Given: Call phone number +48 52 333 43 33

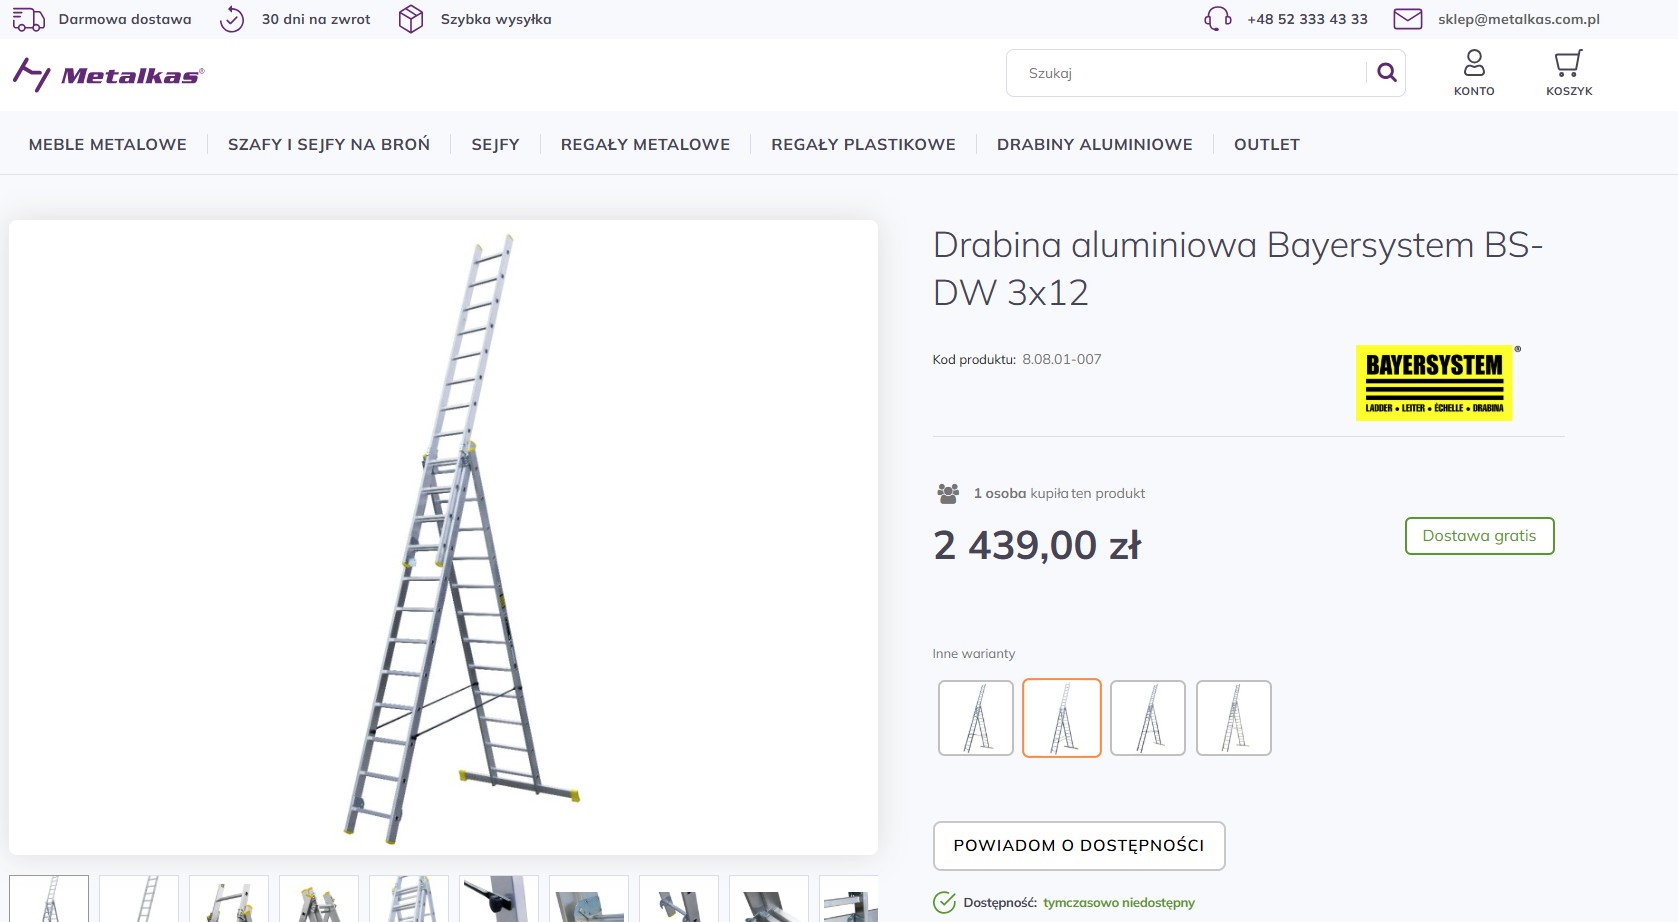Looking at the screenshot, I should click(1307, 19).
